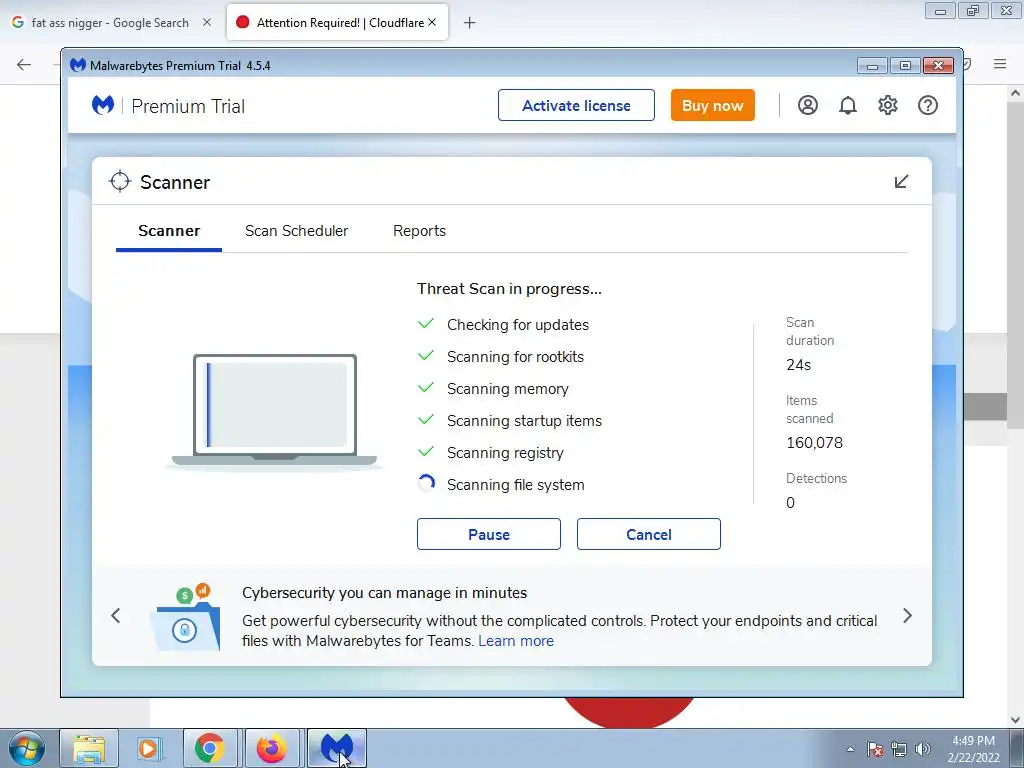Image resolution: width=1024 pixels, height=768 pixels.
Task: Click the taskbar clock showing 4:49 PM
Action: [973, 749]
